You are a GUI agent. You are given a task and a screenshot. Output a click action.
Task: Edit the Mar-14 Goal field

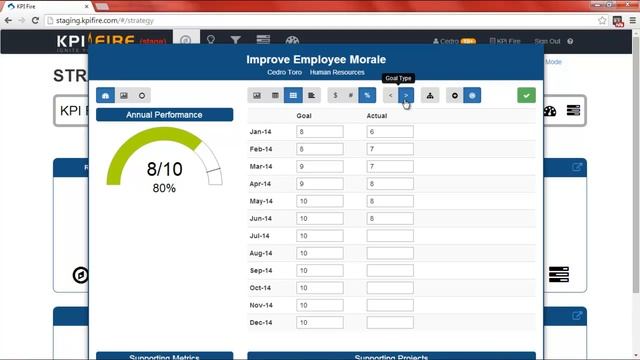pos(320,166)
